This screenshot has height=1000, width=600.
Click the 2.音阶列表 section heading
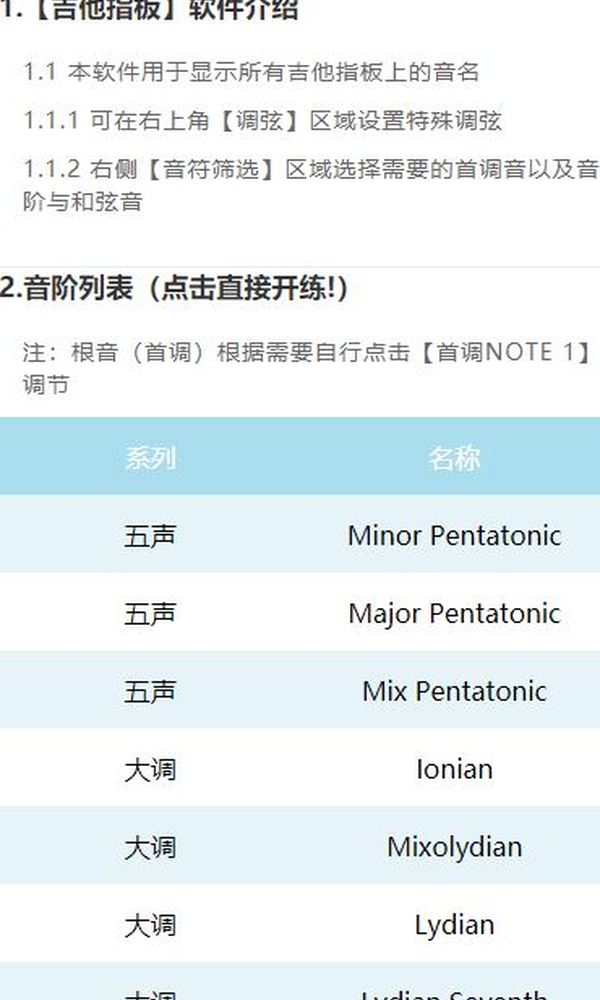[x=174, y=288]
